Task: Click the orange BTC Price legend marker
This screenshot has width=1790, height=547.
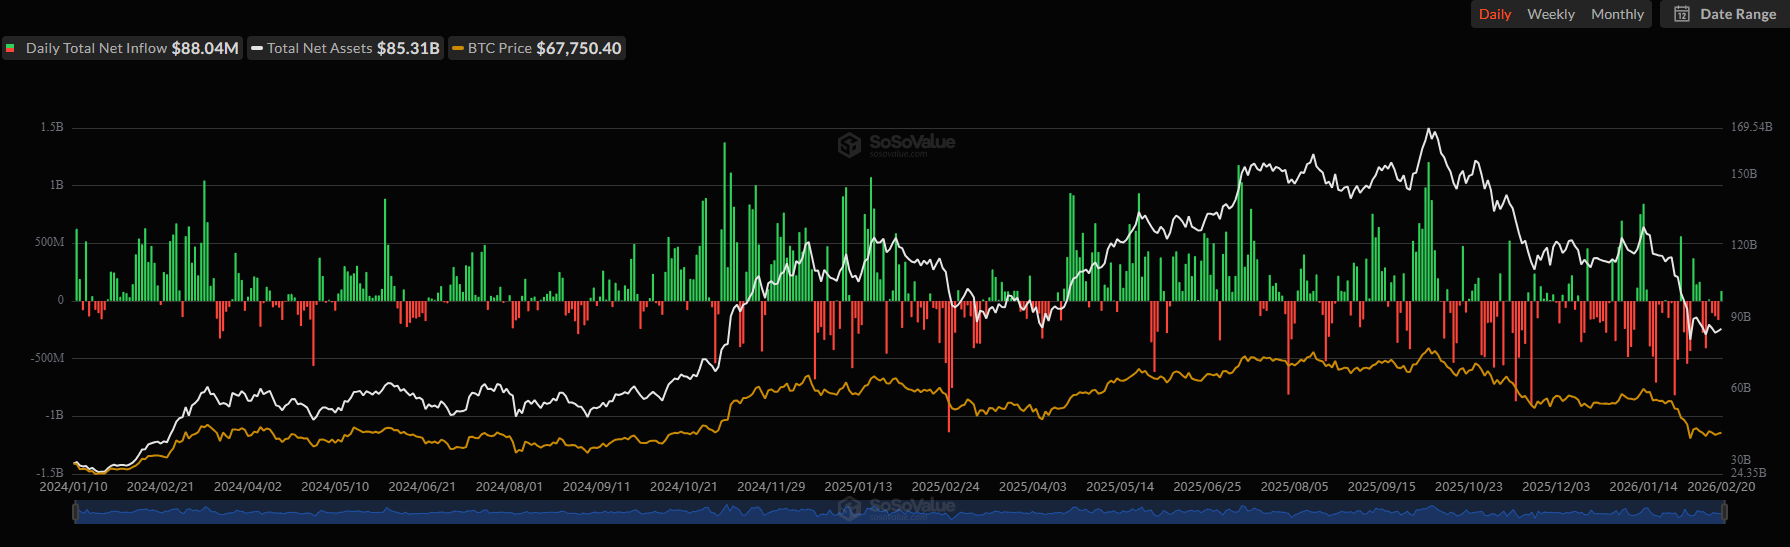Action: [458, 48]
